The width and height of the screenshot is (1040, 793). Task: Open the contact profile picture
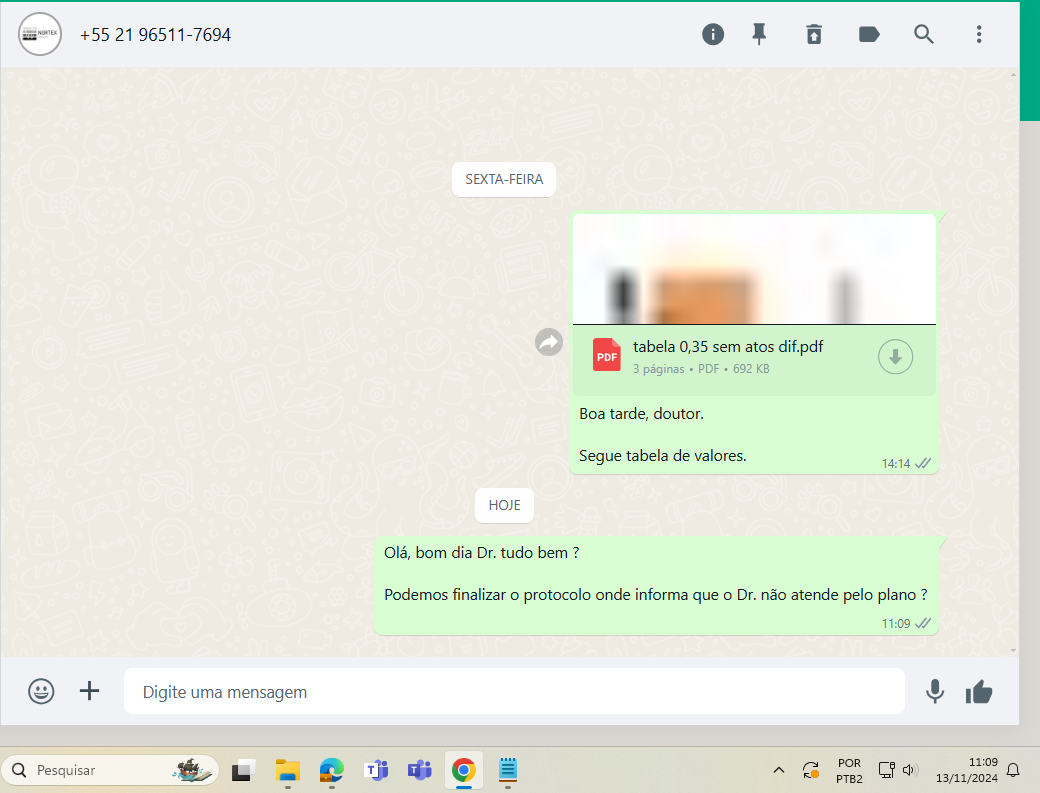tap(40, 35)
